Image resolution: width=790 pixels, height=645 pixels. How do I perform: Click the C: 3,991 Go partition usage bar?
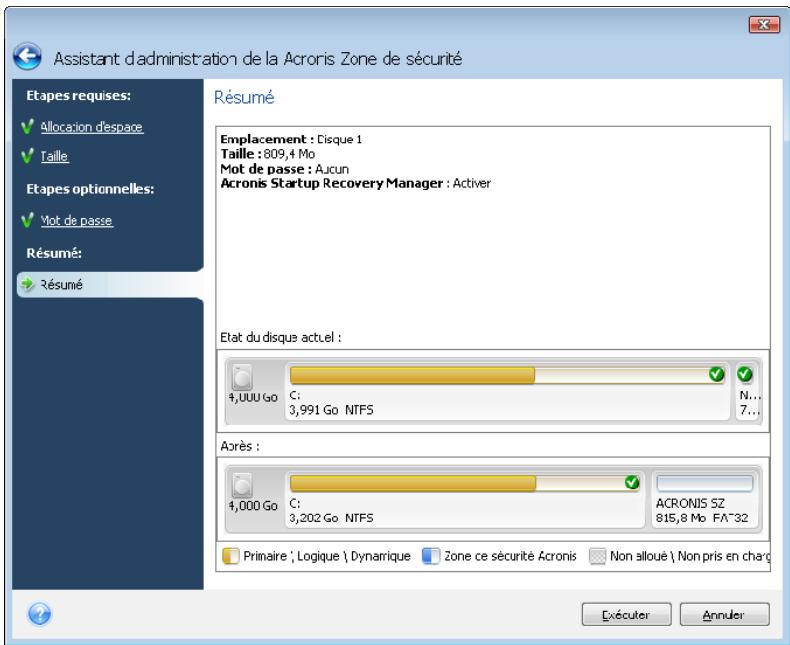507,375
